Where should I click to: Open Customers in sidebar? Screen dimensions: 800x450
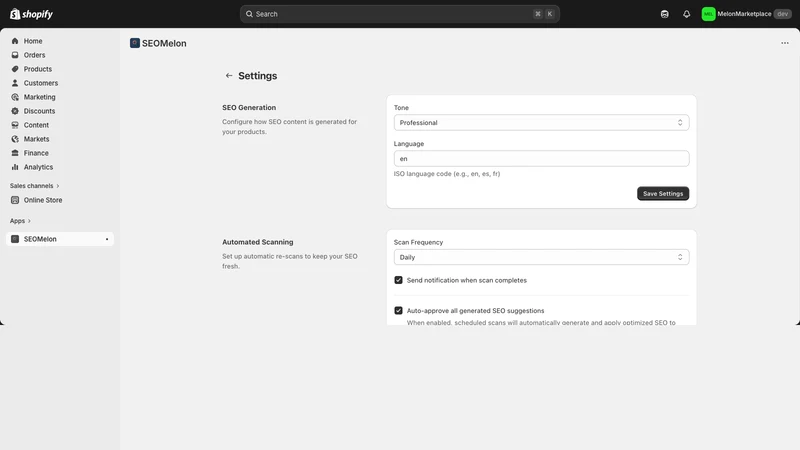(41, 83)
